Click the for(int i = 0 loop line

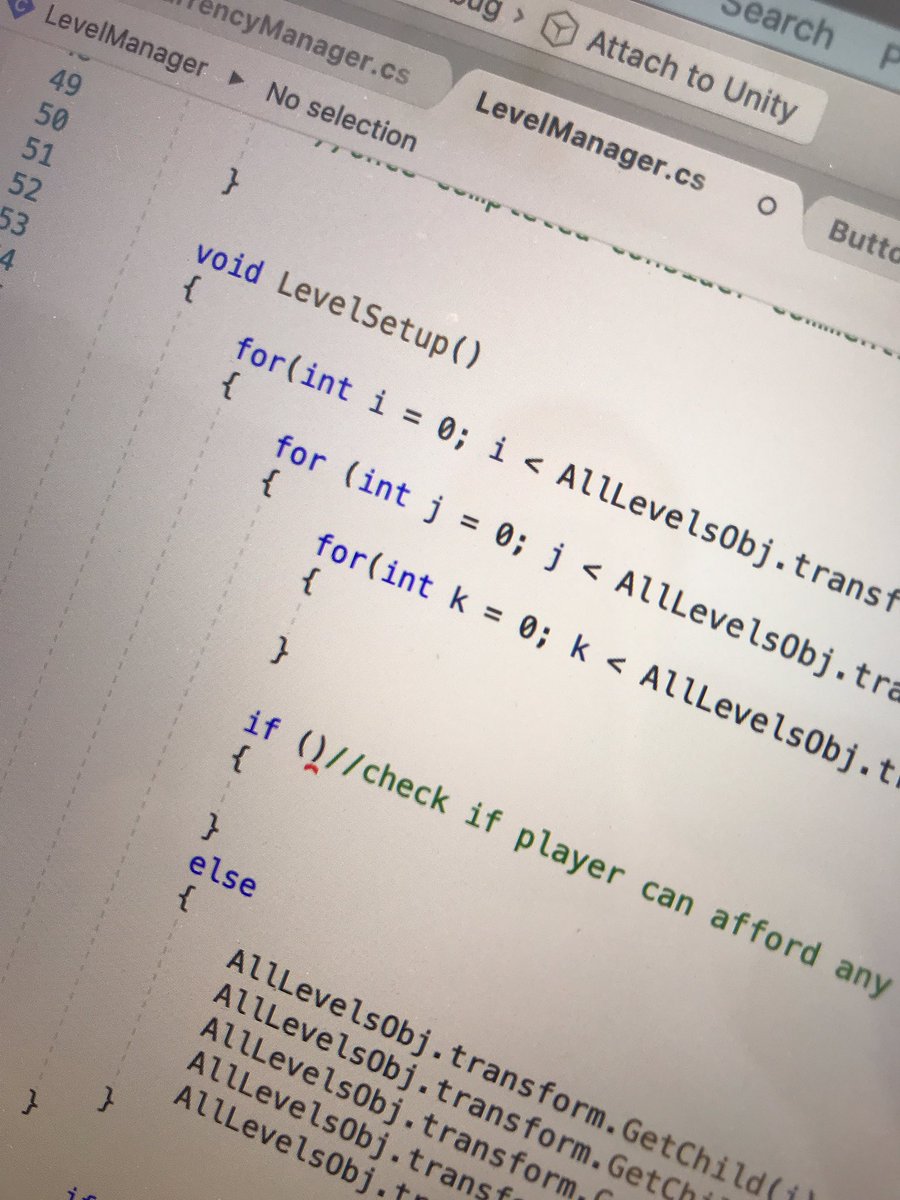566,476
